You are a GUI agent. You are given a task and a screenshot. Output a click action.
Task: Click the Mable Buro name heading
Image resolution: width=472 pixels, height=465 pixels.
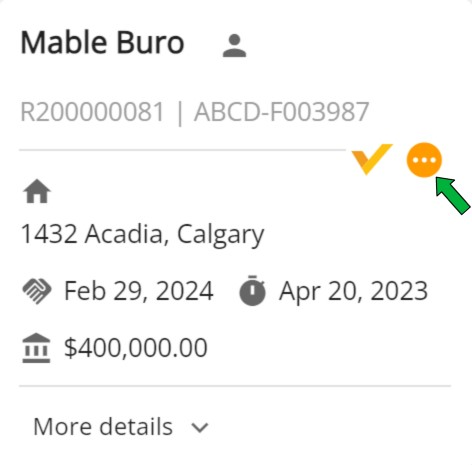click(102, 42)
